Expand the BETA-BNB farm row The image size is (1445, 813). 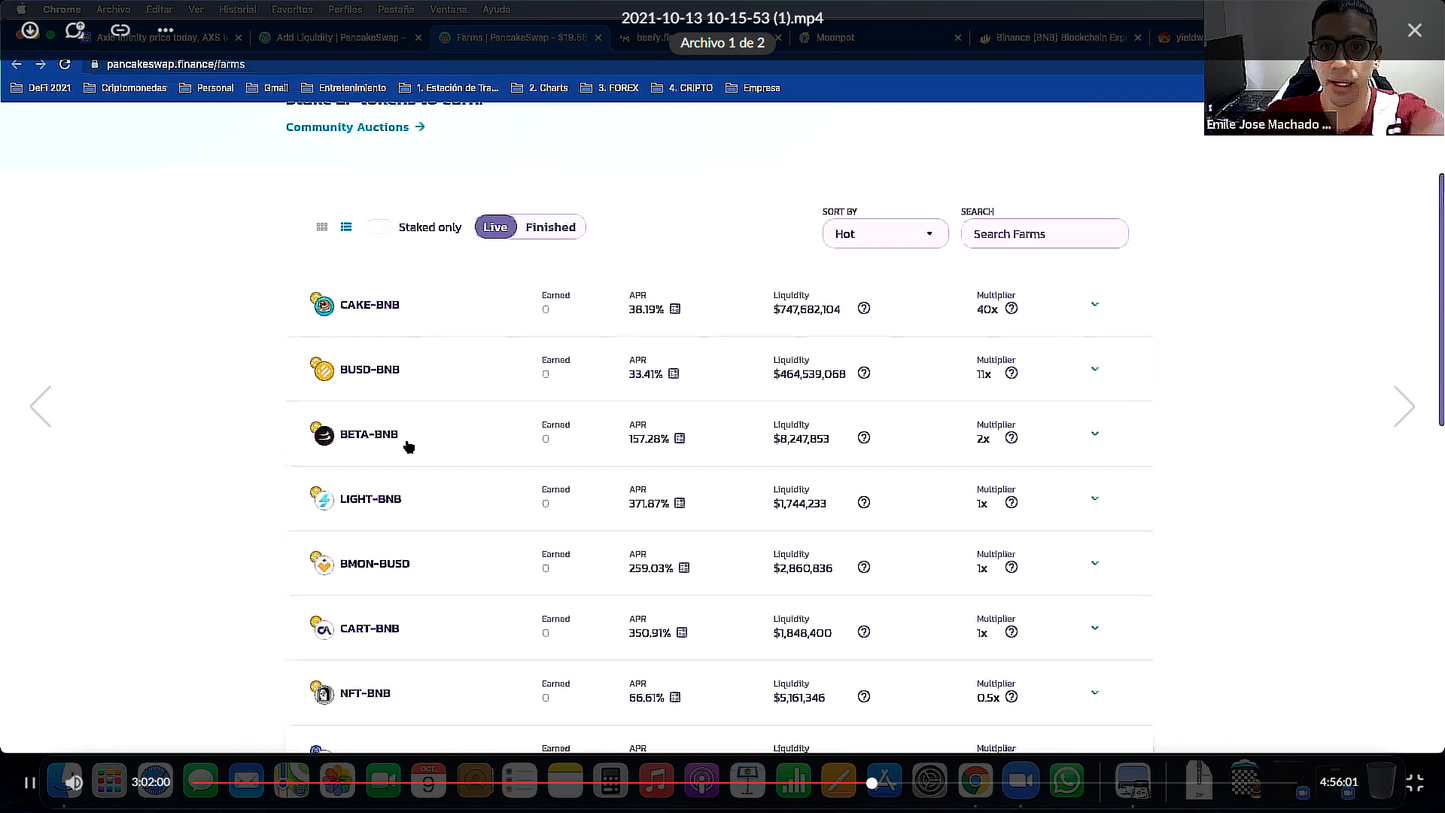1095,434
